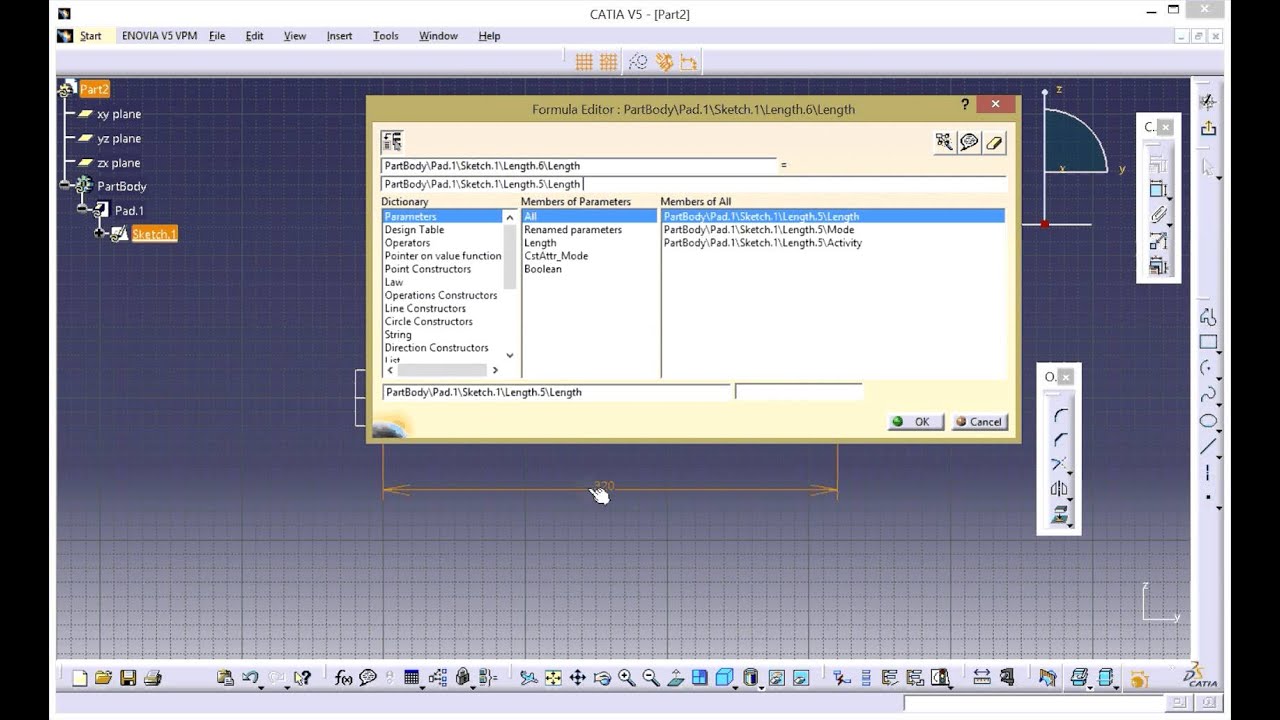Click the Exit workbench icon at right

1208,128
